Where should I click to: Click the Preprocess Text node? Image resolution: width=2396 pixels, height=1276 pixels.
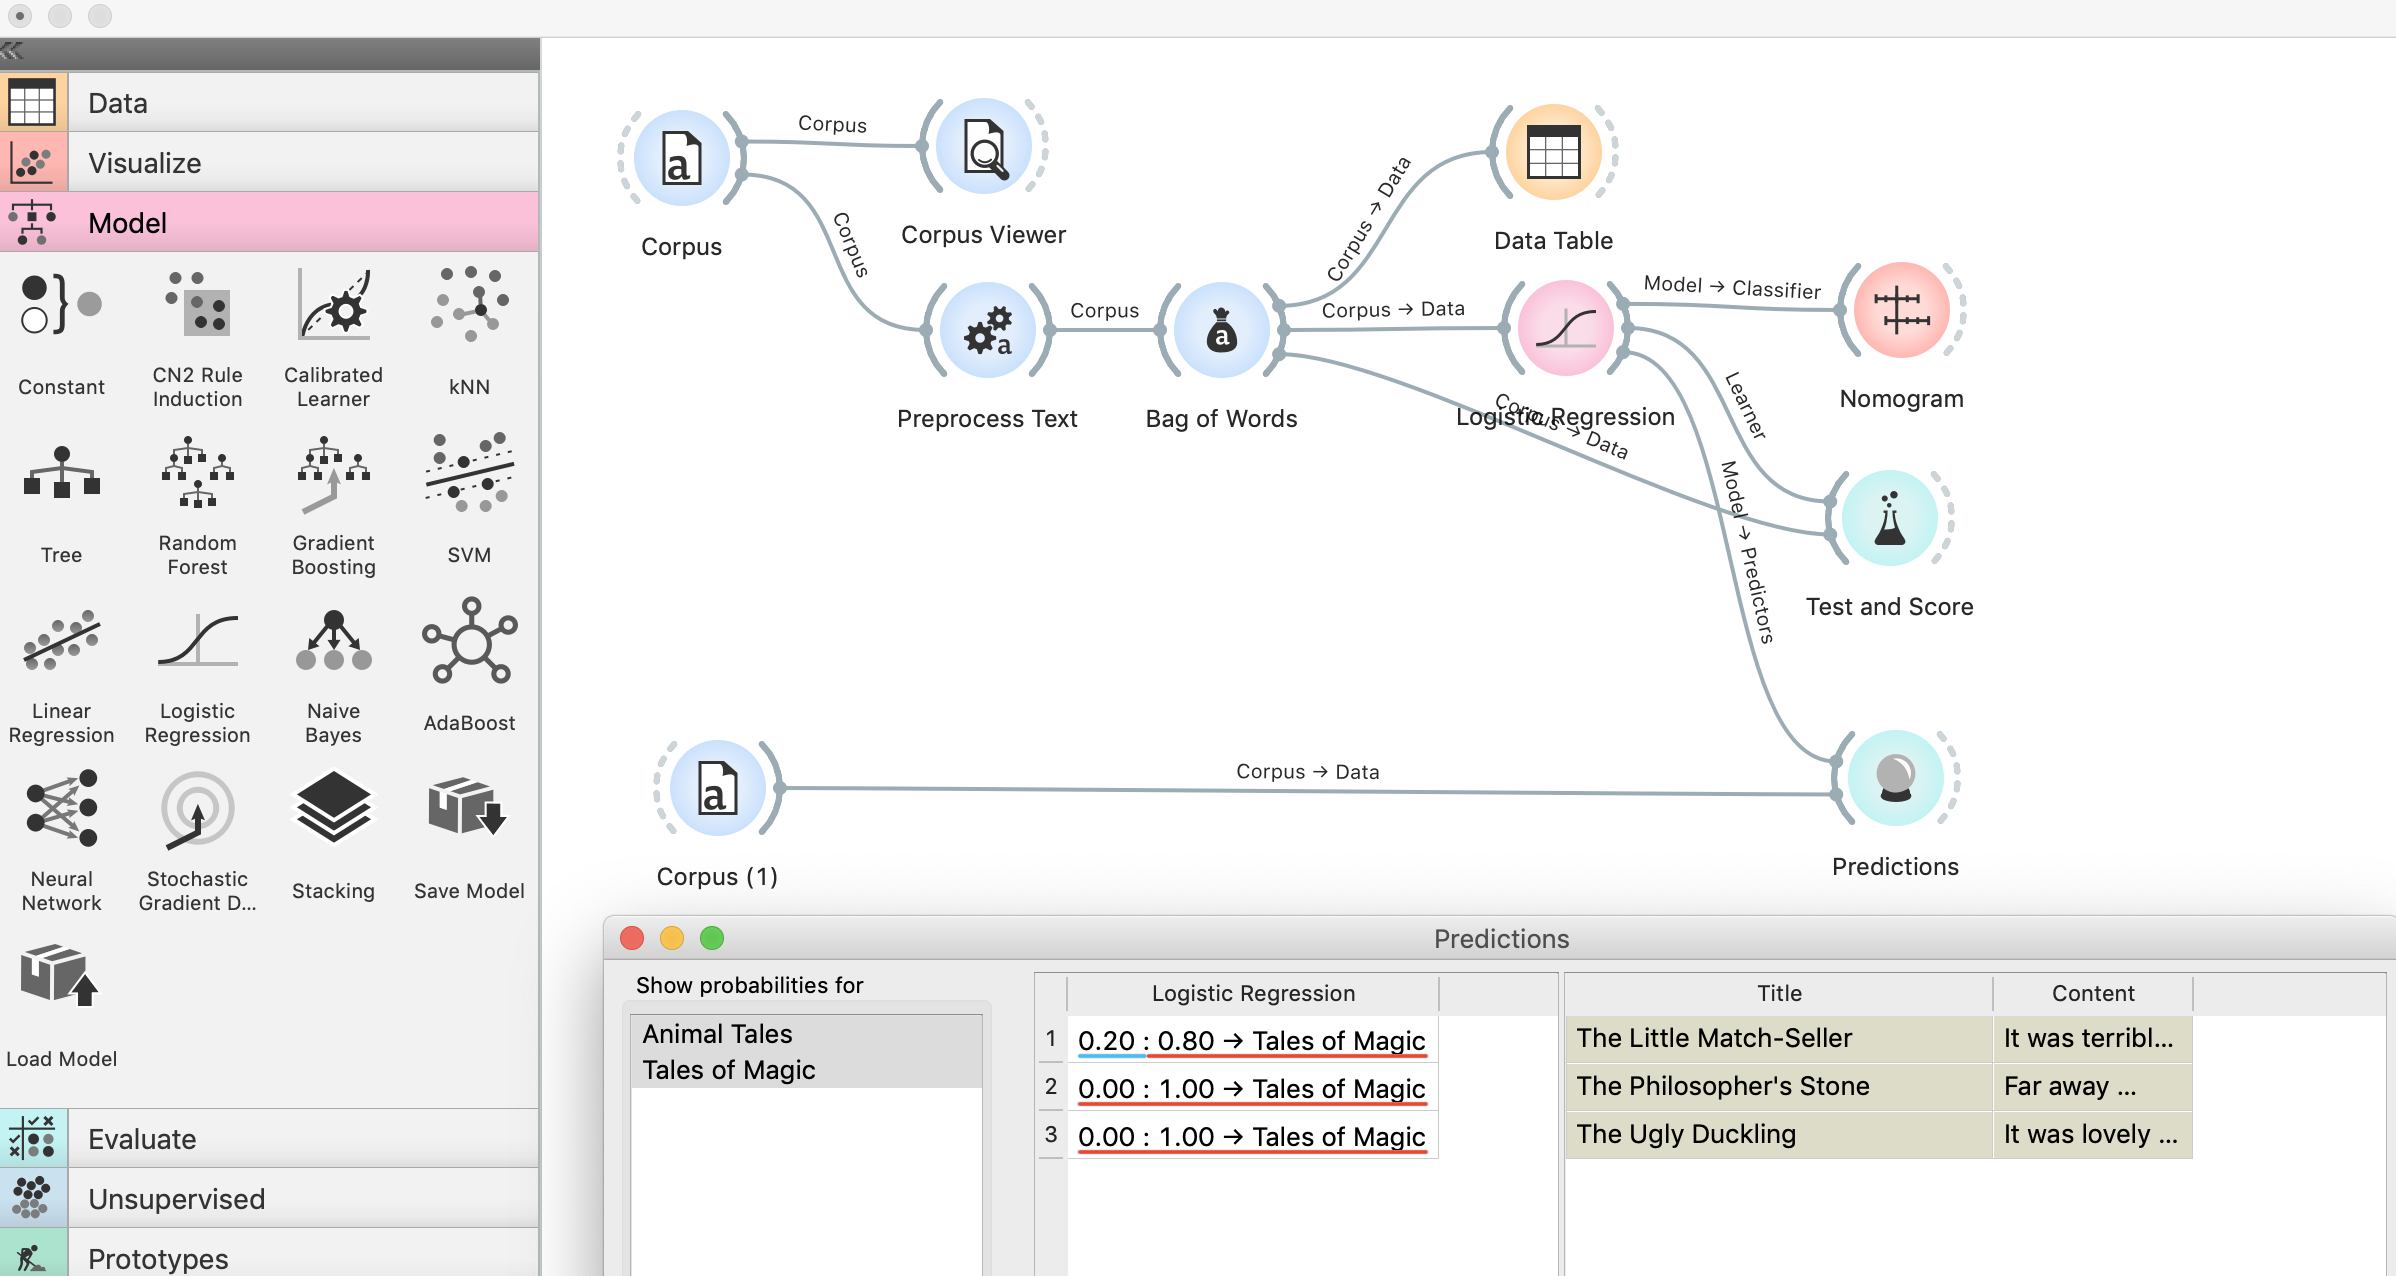point(986,331)
